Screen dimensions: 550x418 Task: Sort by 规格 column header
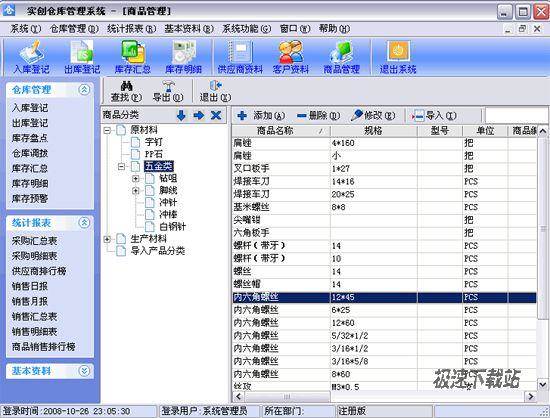pos(373,131)
